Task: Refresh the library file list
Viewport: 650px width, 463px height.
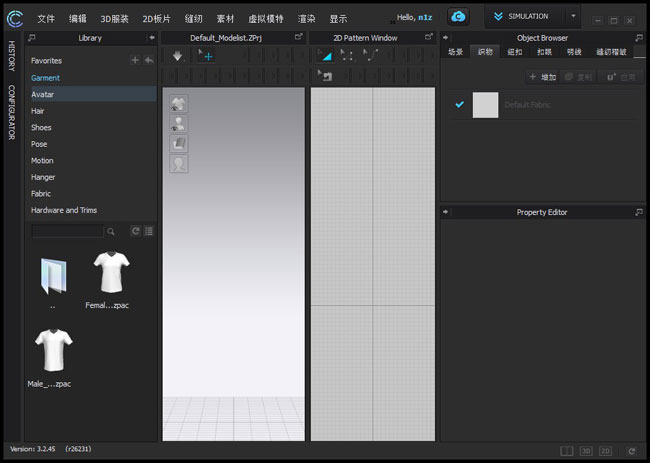Action: pyautogui.click(x=136, y=231)
